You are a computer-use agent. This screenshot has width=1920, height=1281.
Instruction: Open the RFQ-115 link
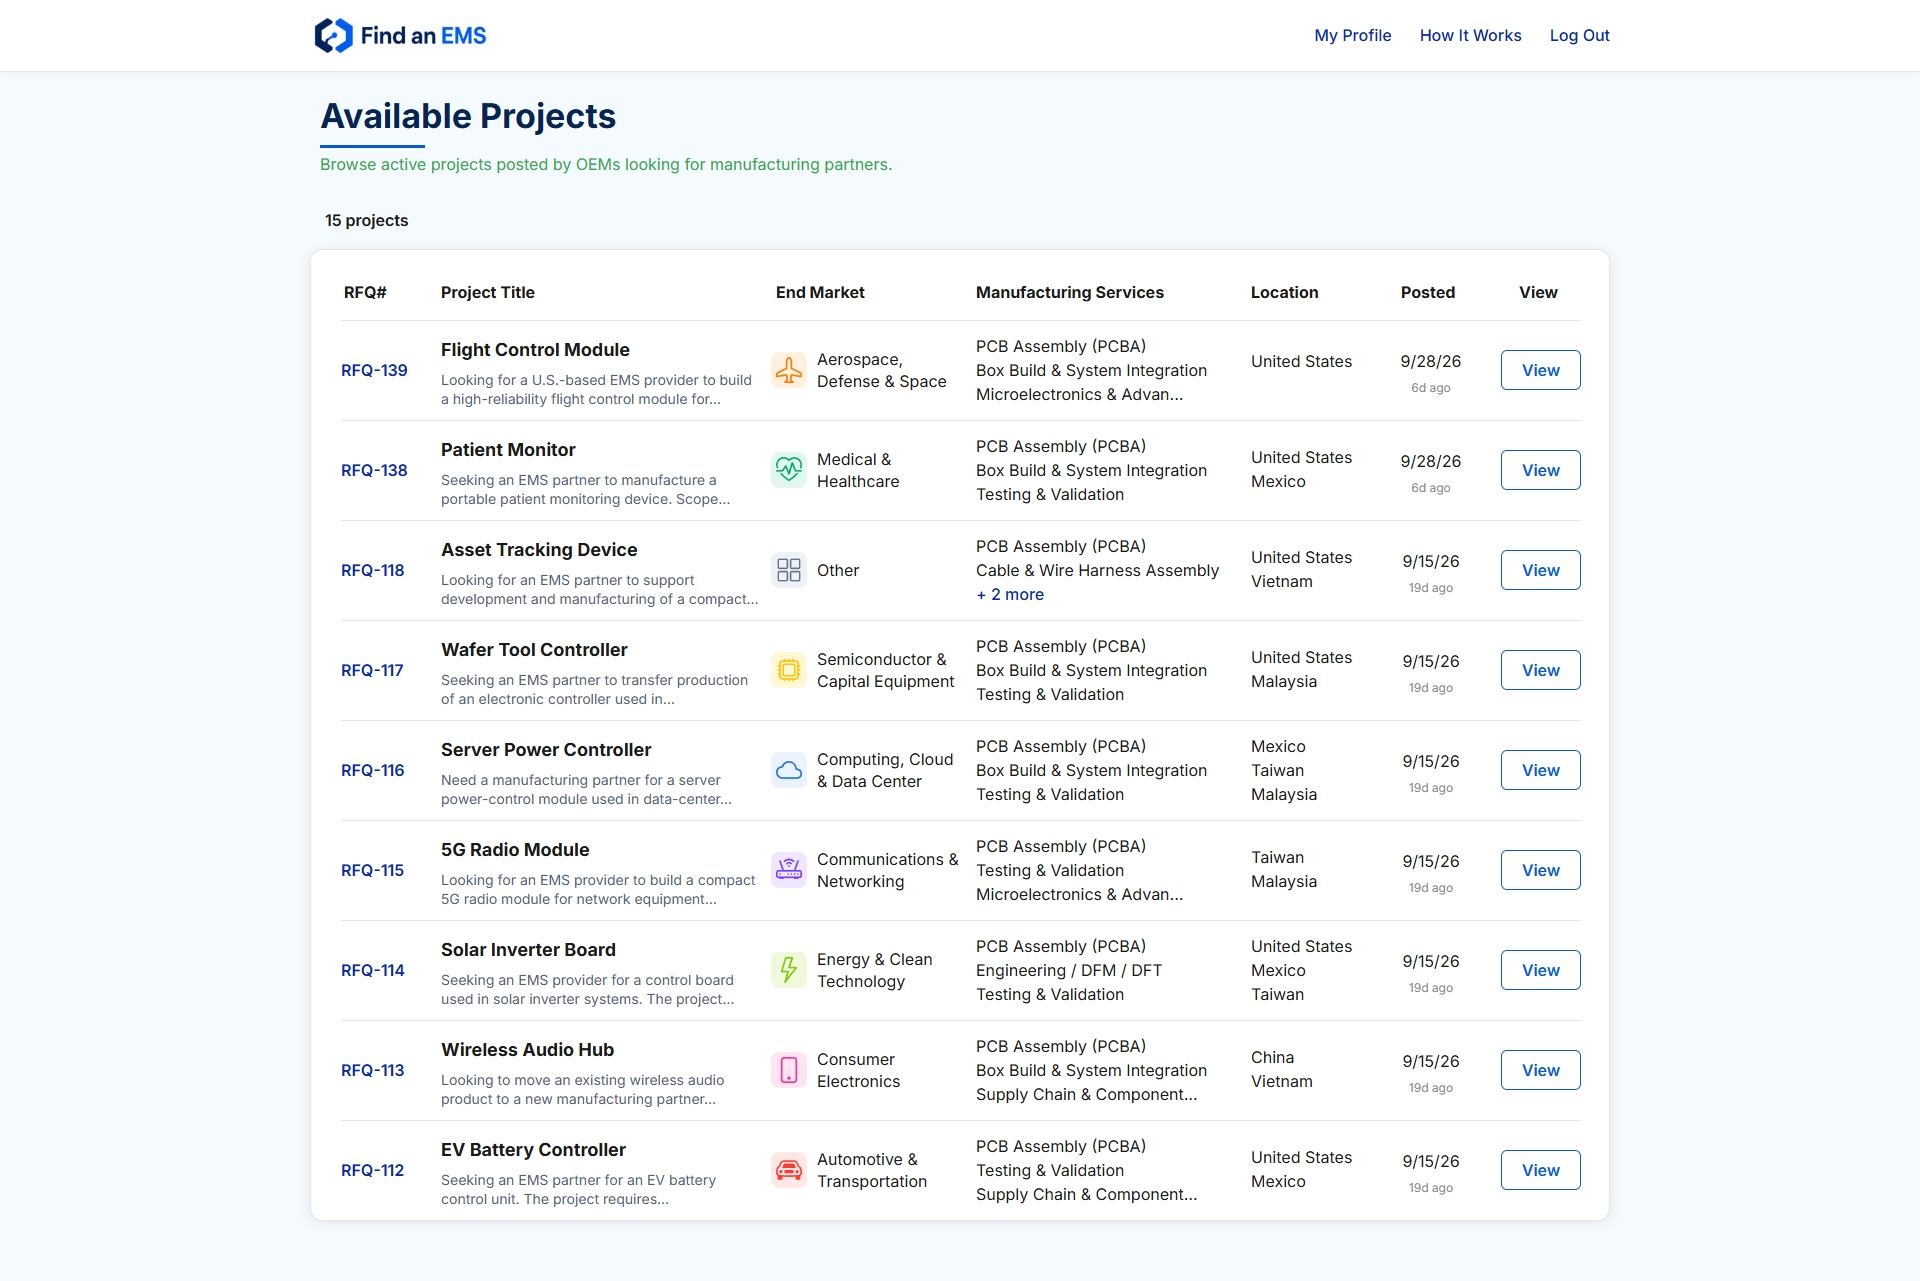(372, 870)
